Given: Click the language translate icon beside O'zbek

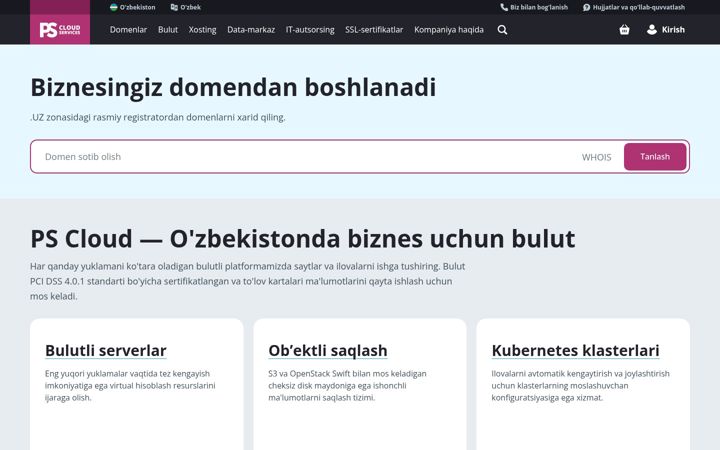Looking at the screenshot, I should click(174, 7).
